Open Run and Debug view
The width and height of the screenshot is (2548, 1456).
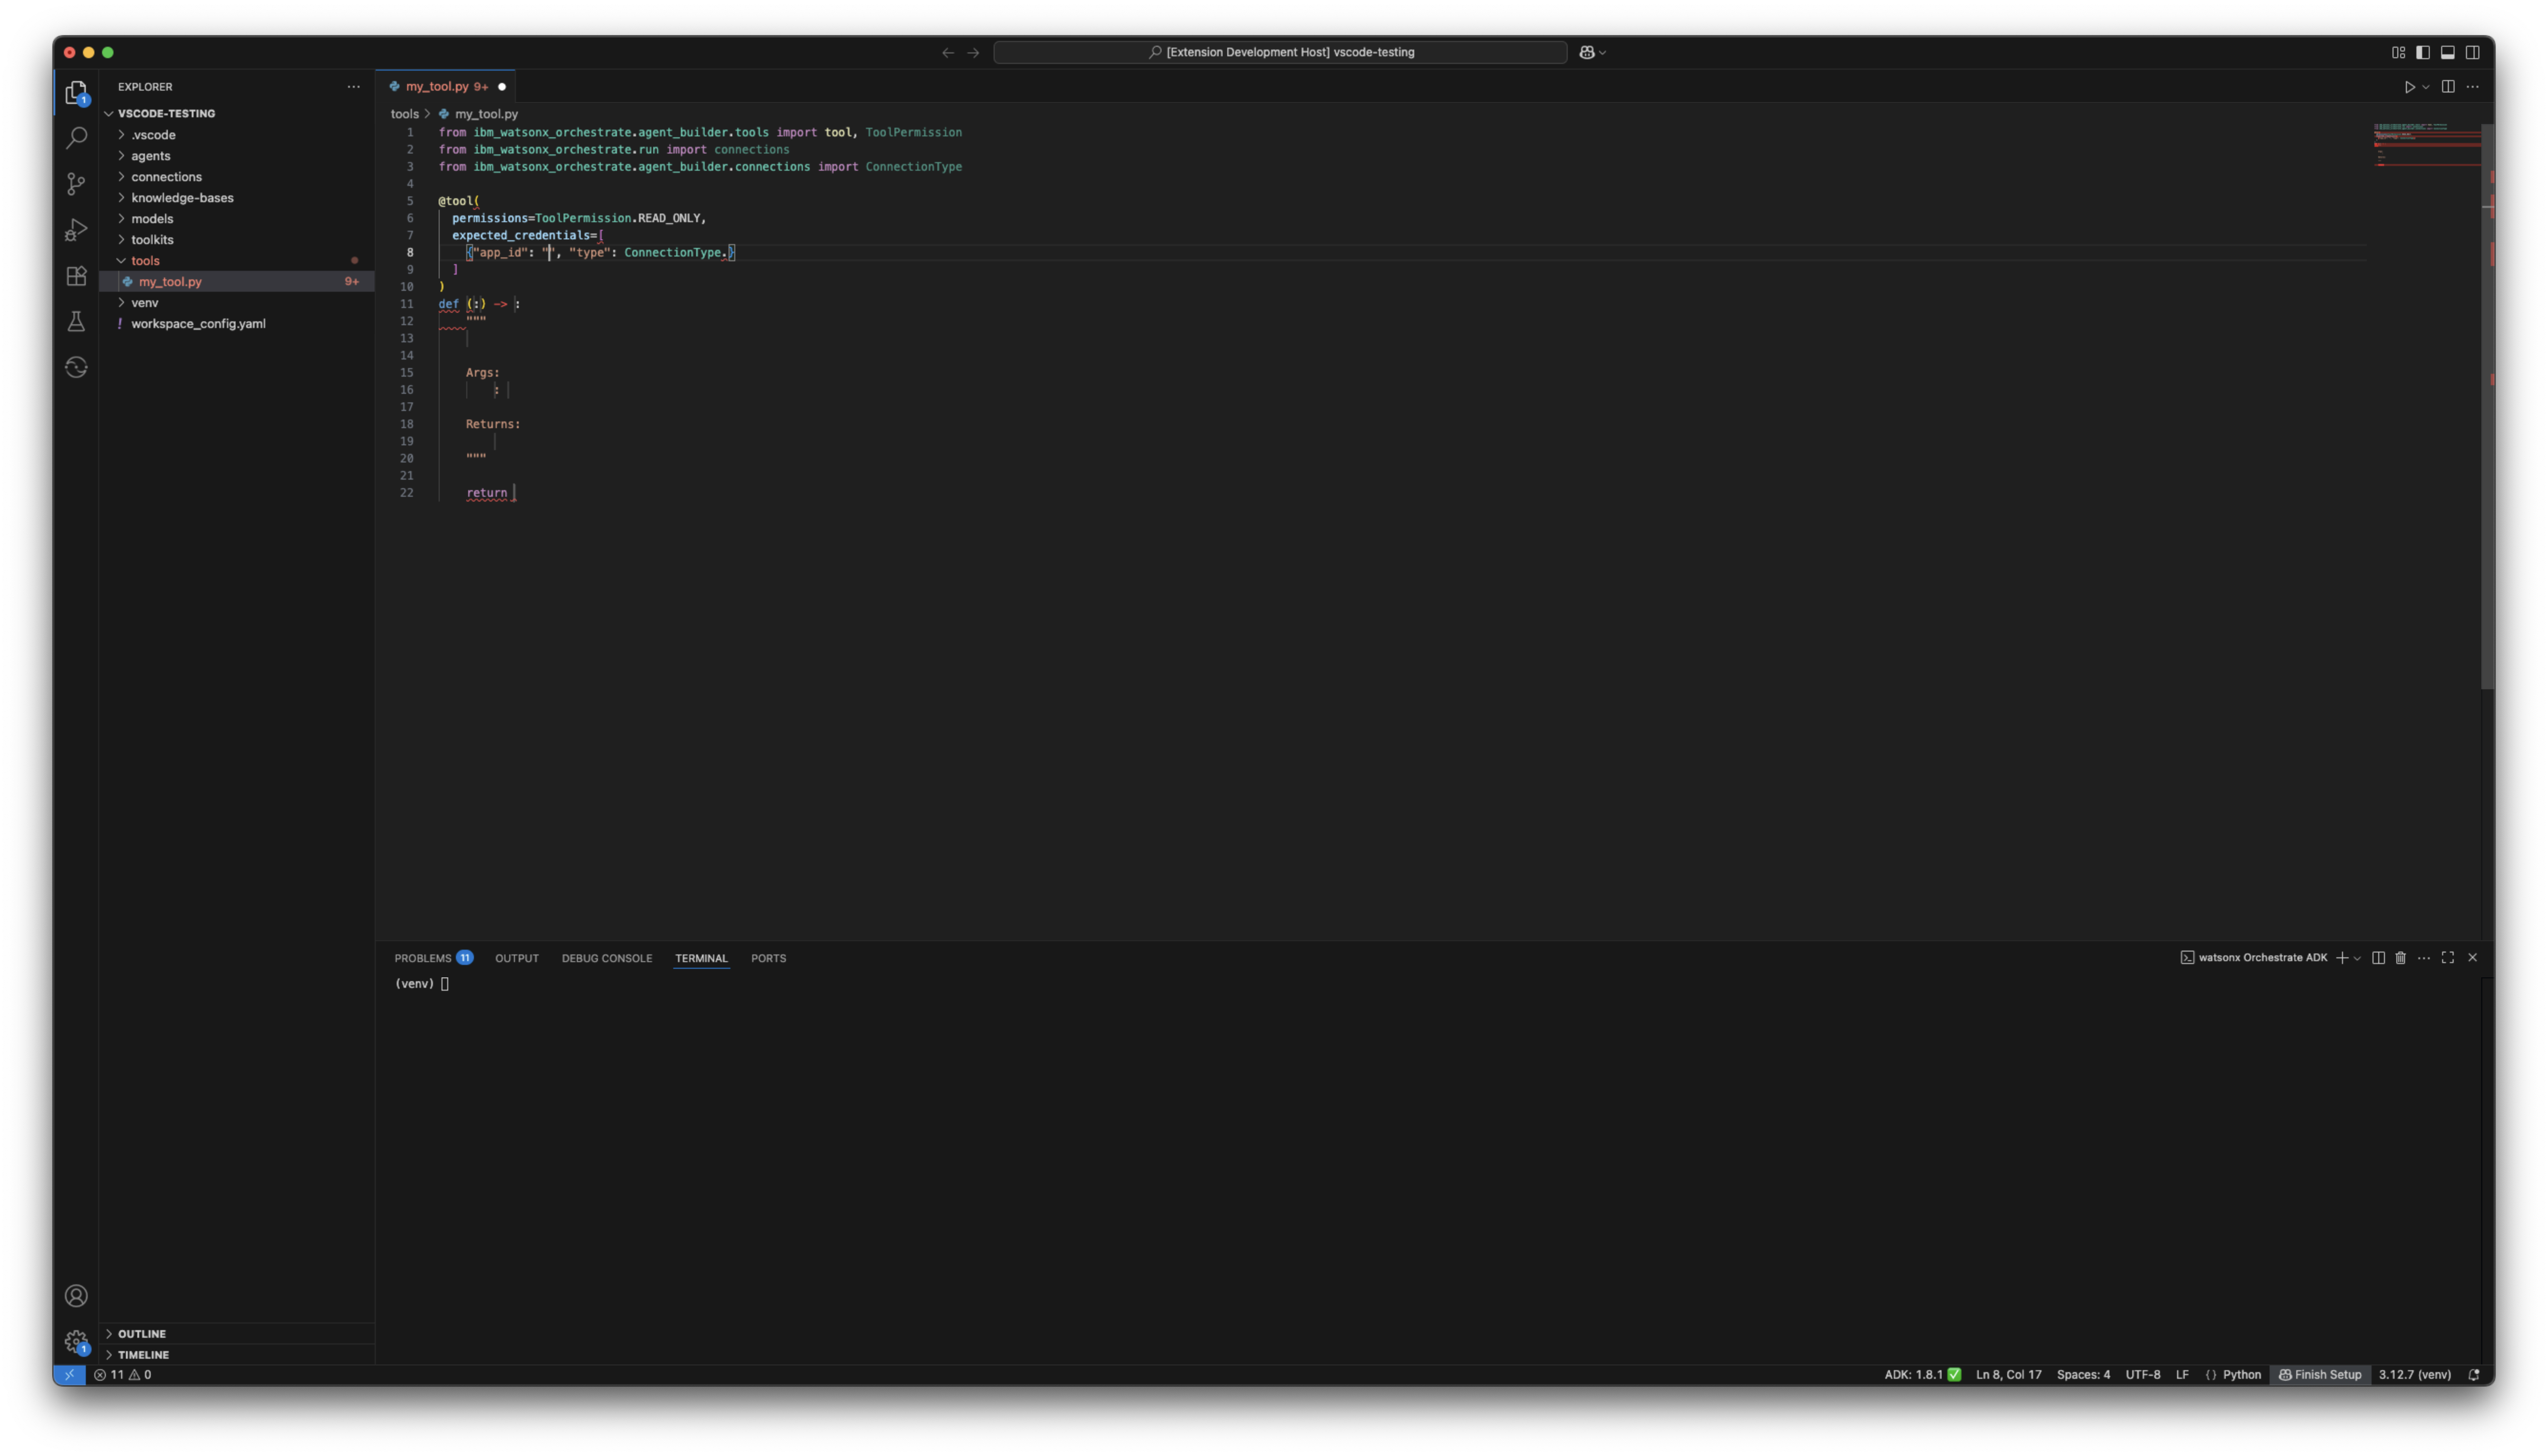point(76,230)
